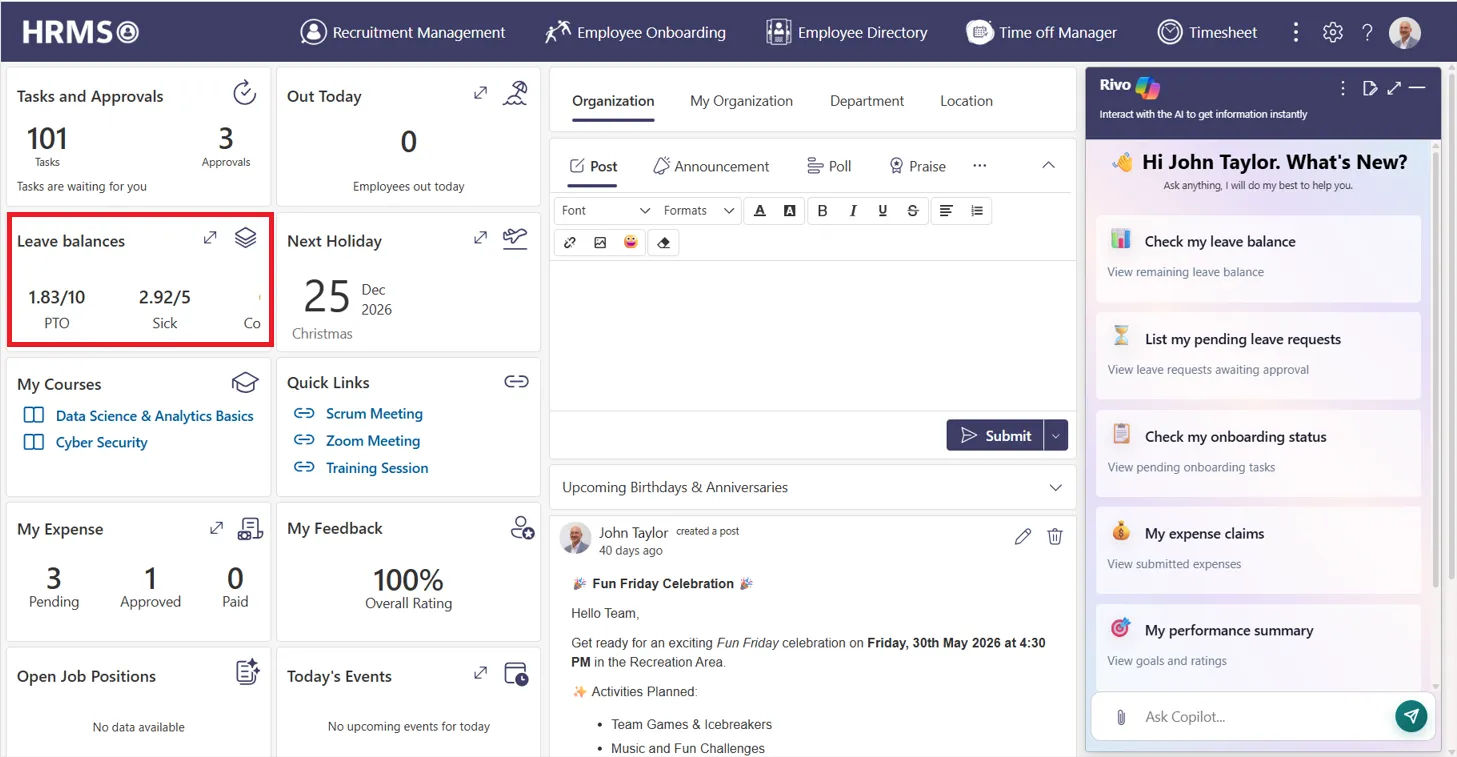Select the Poll post type

click(x=828, y=166)
